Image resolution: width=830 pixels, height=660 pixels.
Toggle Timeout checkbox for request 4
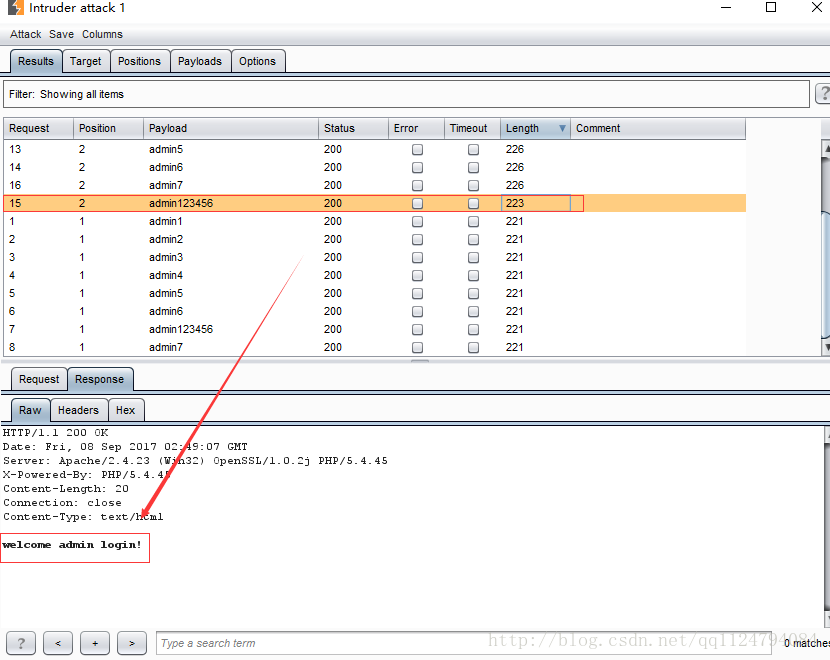click(473, 275)
